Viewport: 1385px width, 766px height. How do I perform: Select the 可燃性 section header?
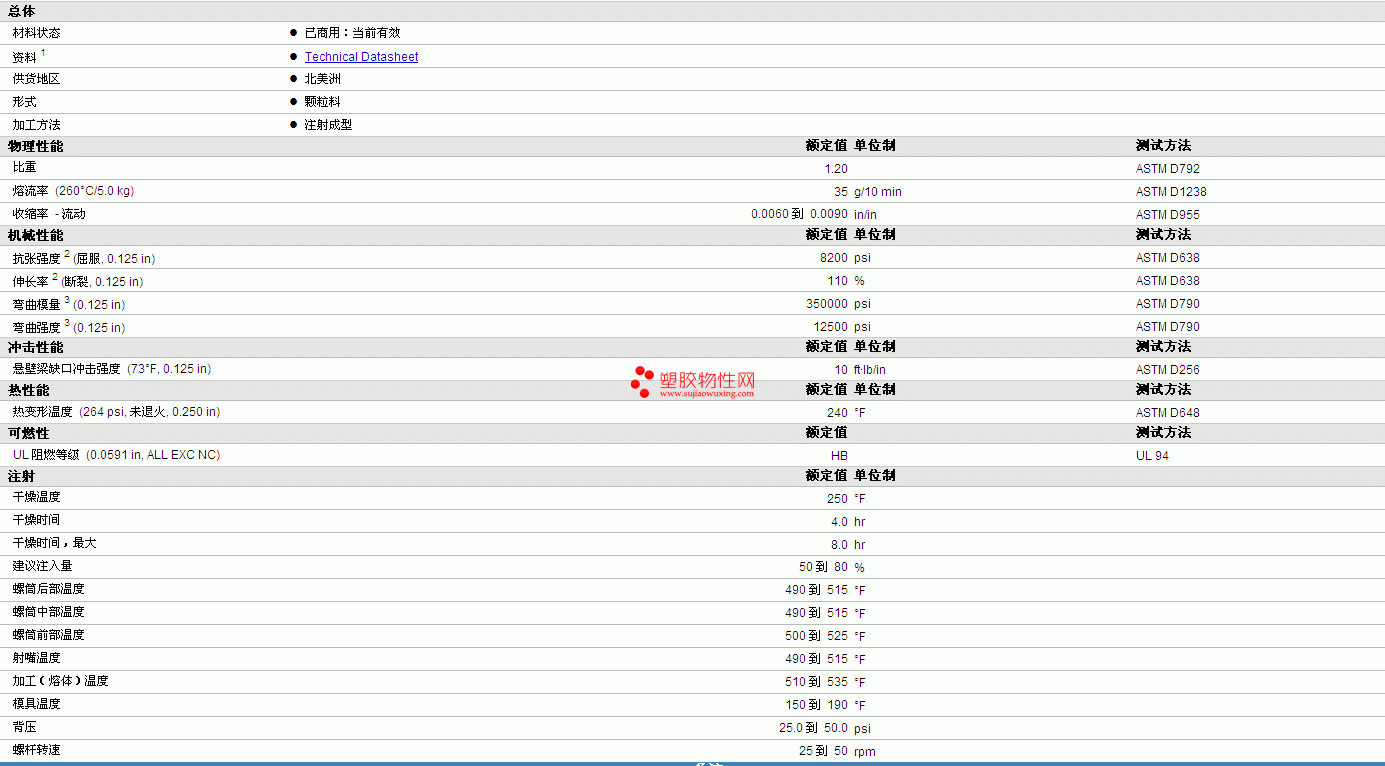pos(28,433)
